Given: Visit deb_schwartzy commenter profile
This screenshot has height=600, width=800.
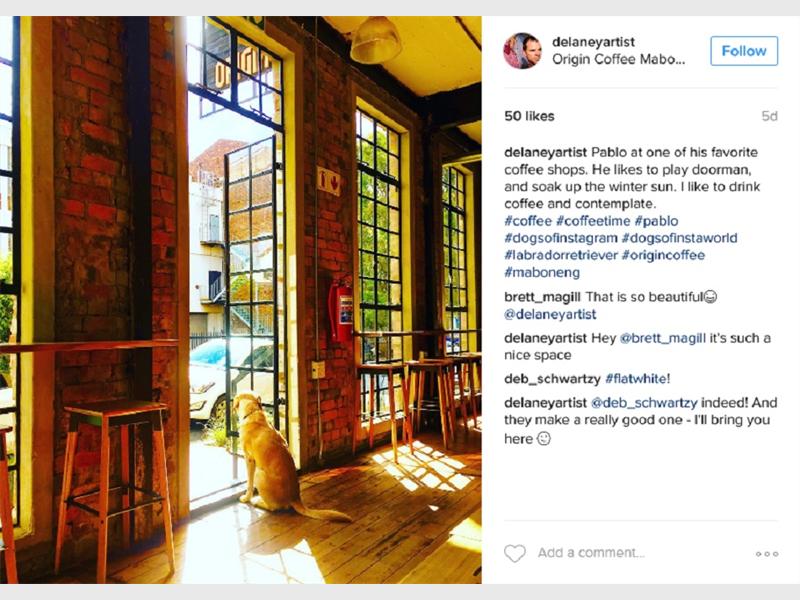Looking at the screenshot, I should (553, 379).
